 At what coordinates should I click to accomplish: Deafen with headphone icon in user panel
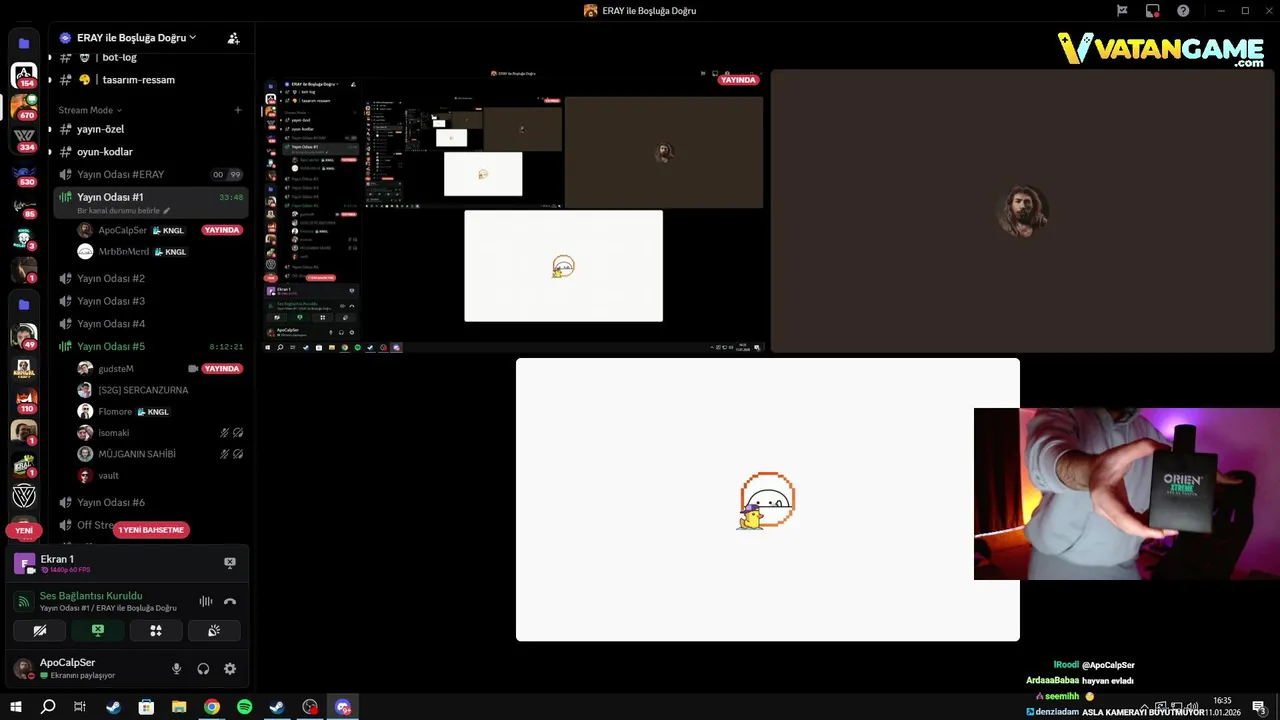(x=203, y=669)
